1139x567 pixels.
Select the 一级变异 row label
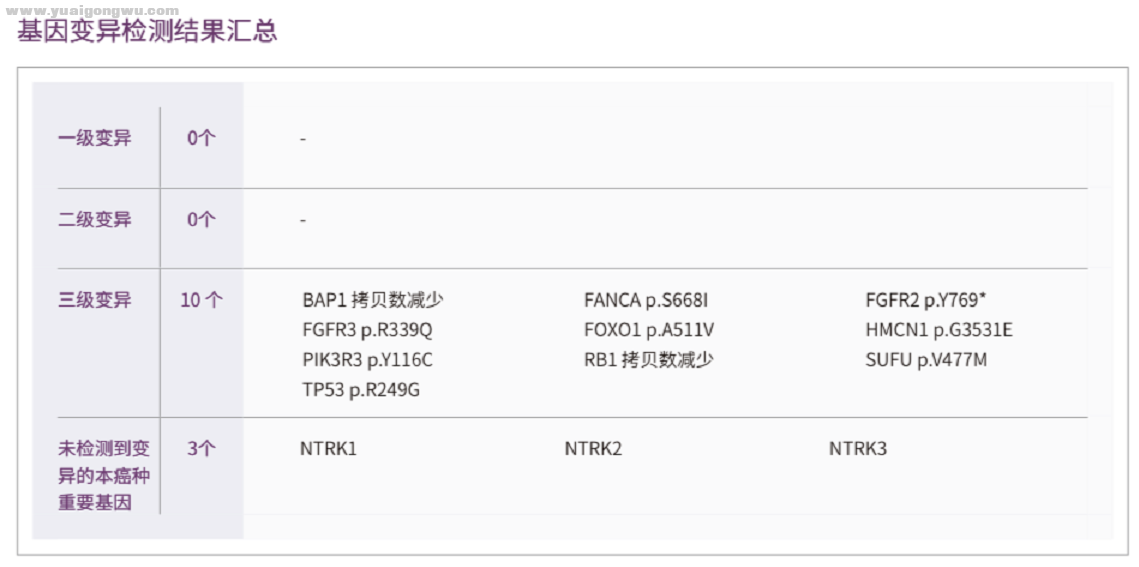(x=95, y=138)
